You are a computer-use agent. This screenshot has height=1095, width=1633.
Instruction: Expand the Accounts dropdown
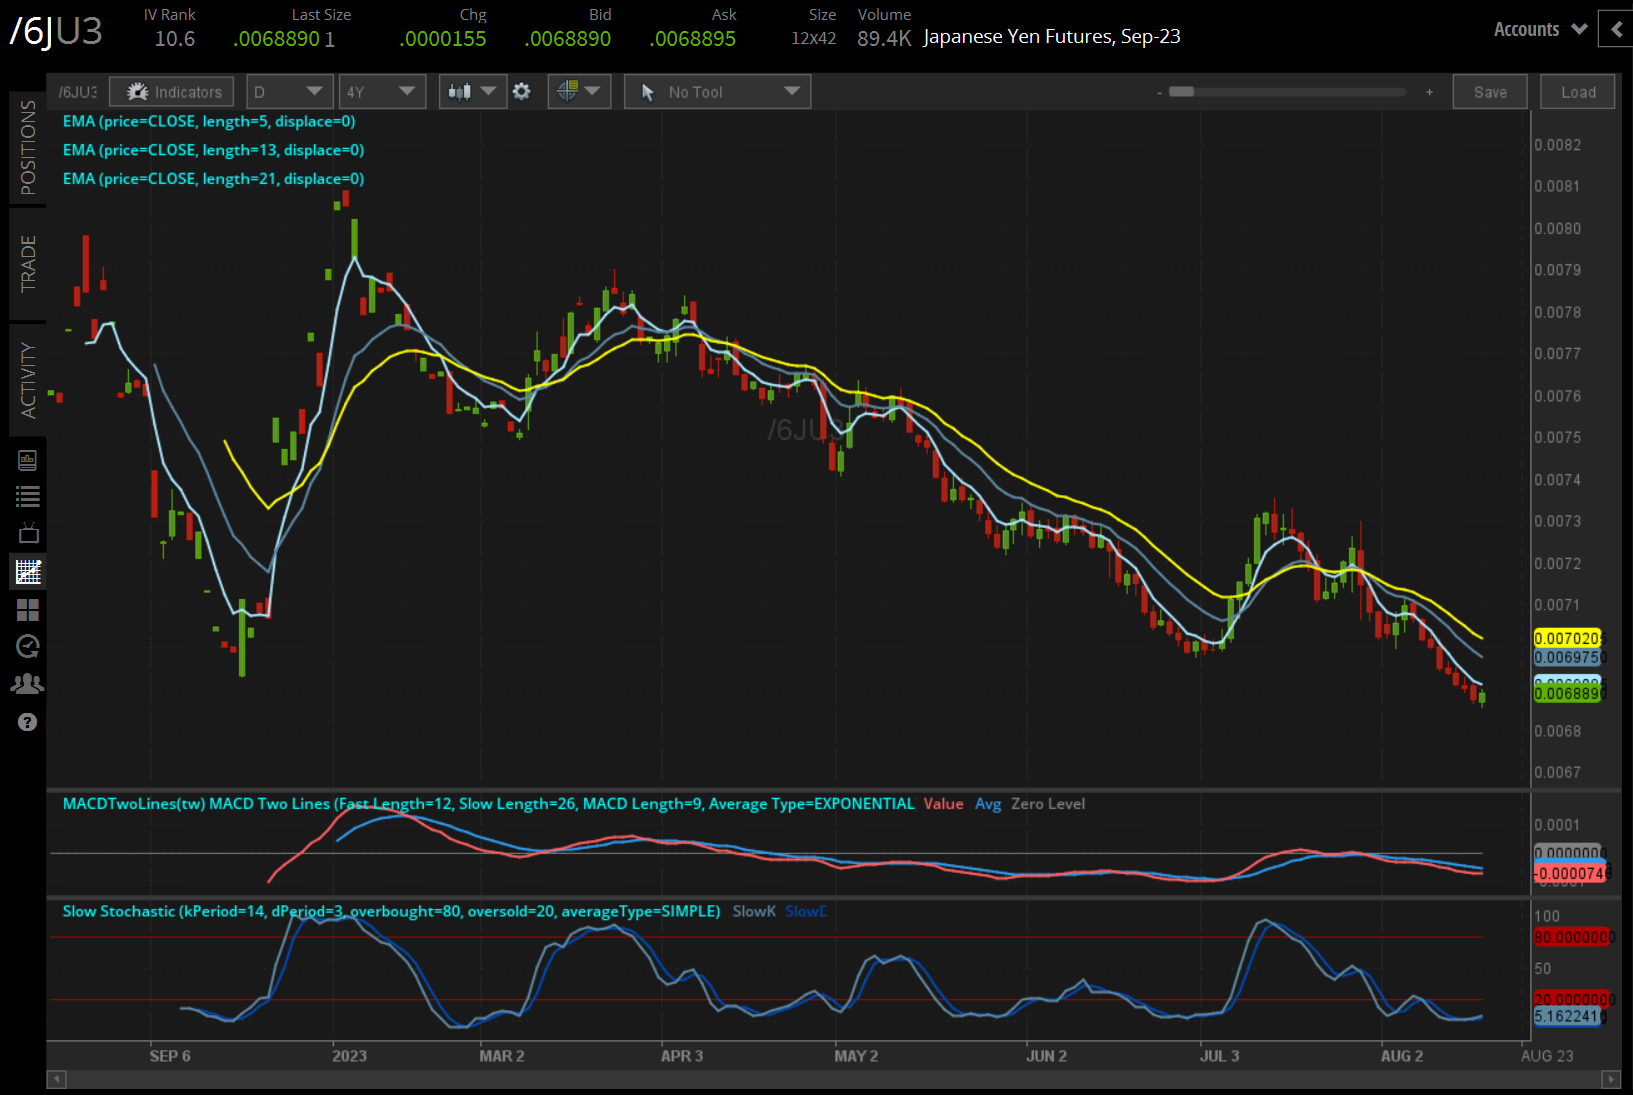click(1539, 30)
